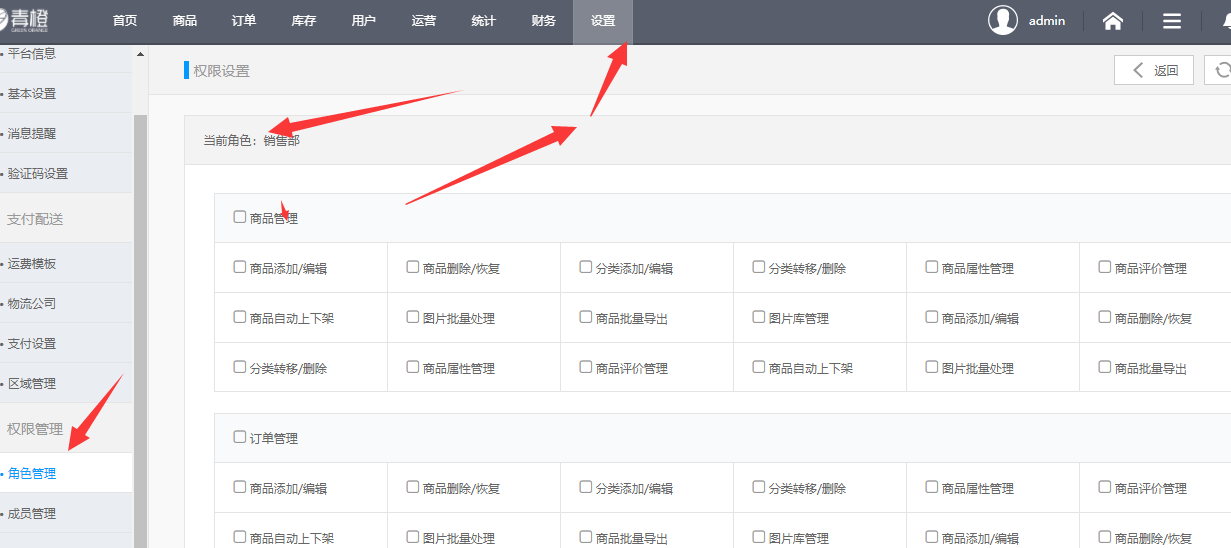The height and width of the screenshot is (548, 1231).
Task: Open the 订单 top navigation item
Action: 244,21
